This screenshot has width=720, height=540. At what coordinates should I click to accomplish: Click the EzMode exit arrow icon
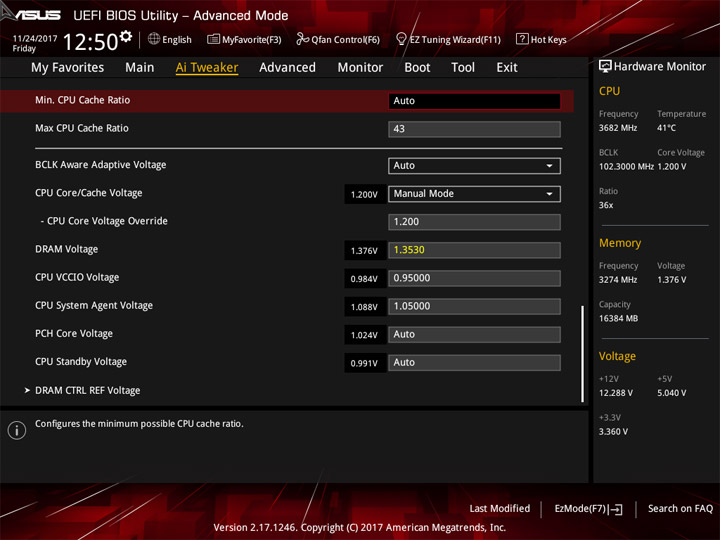pos(616,509)
